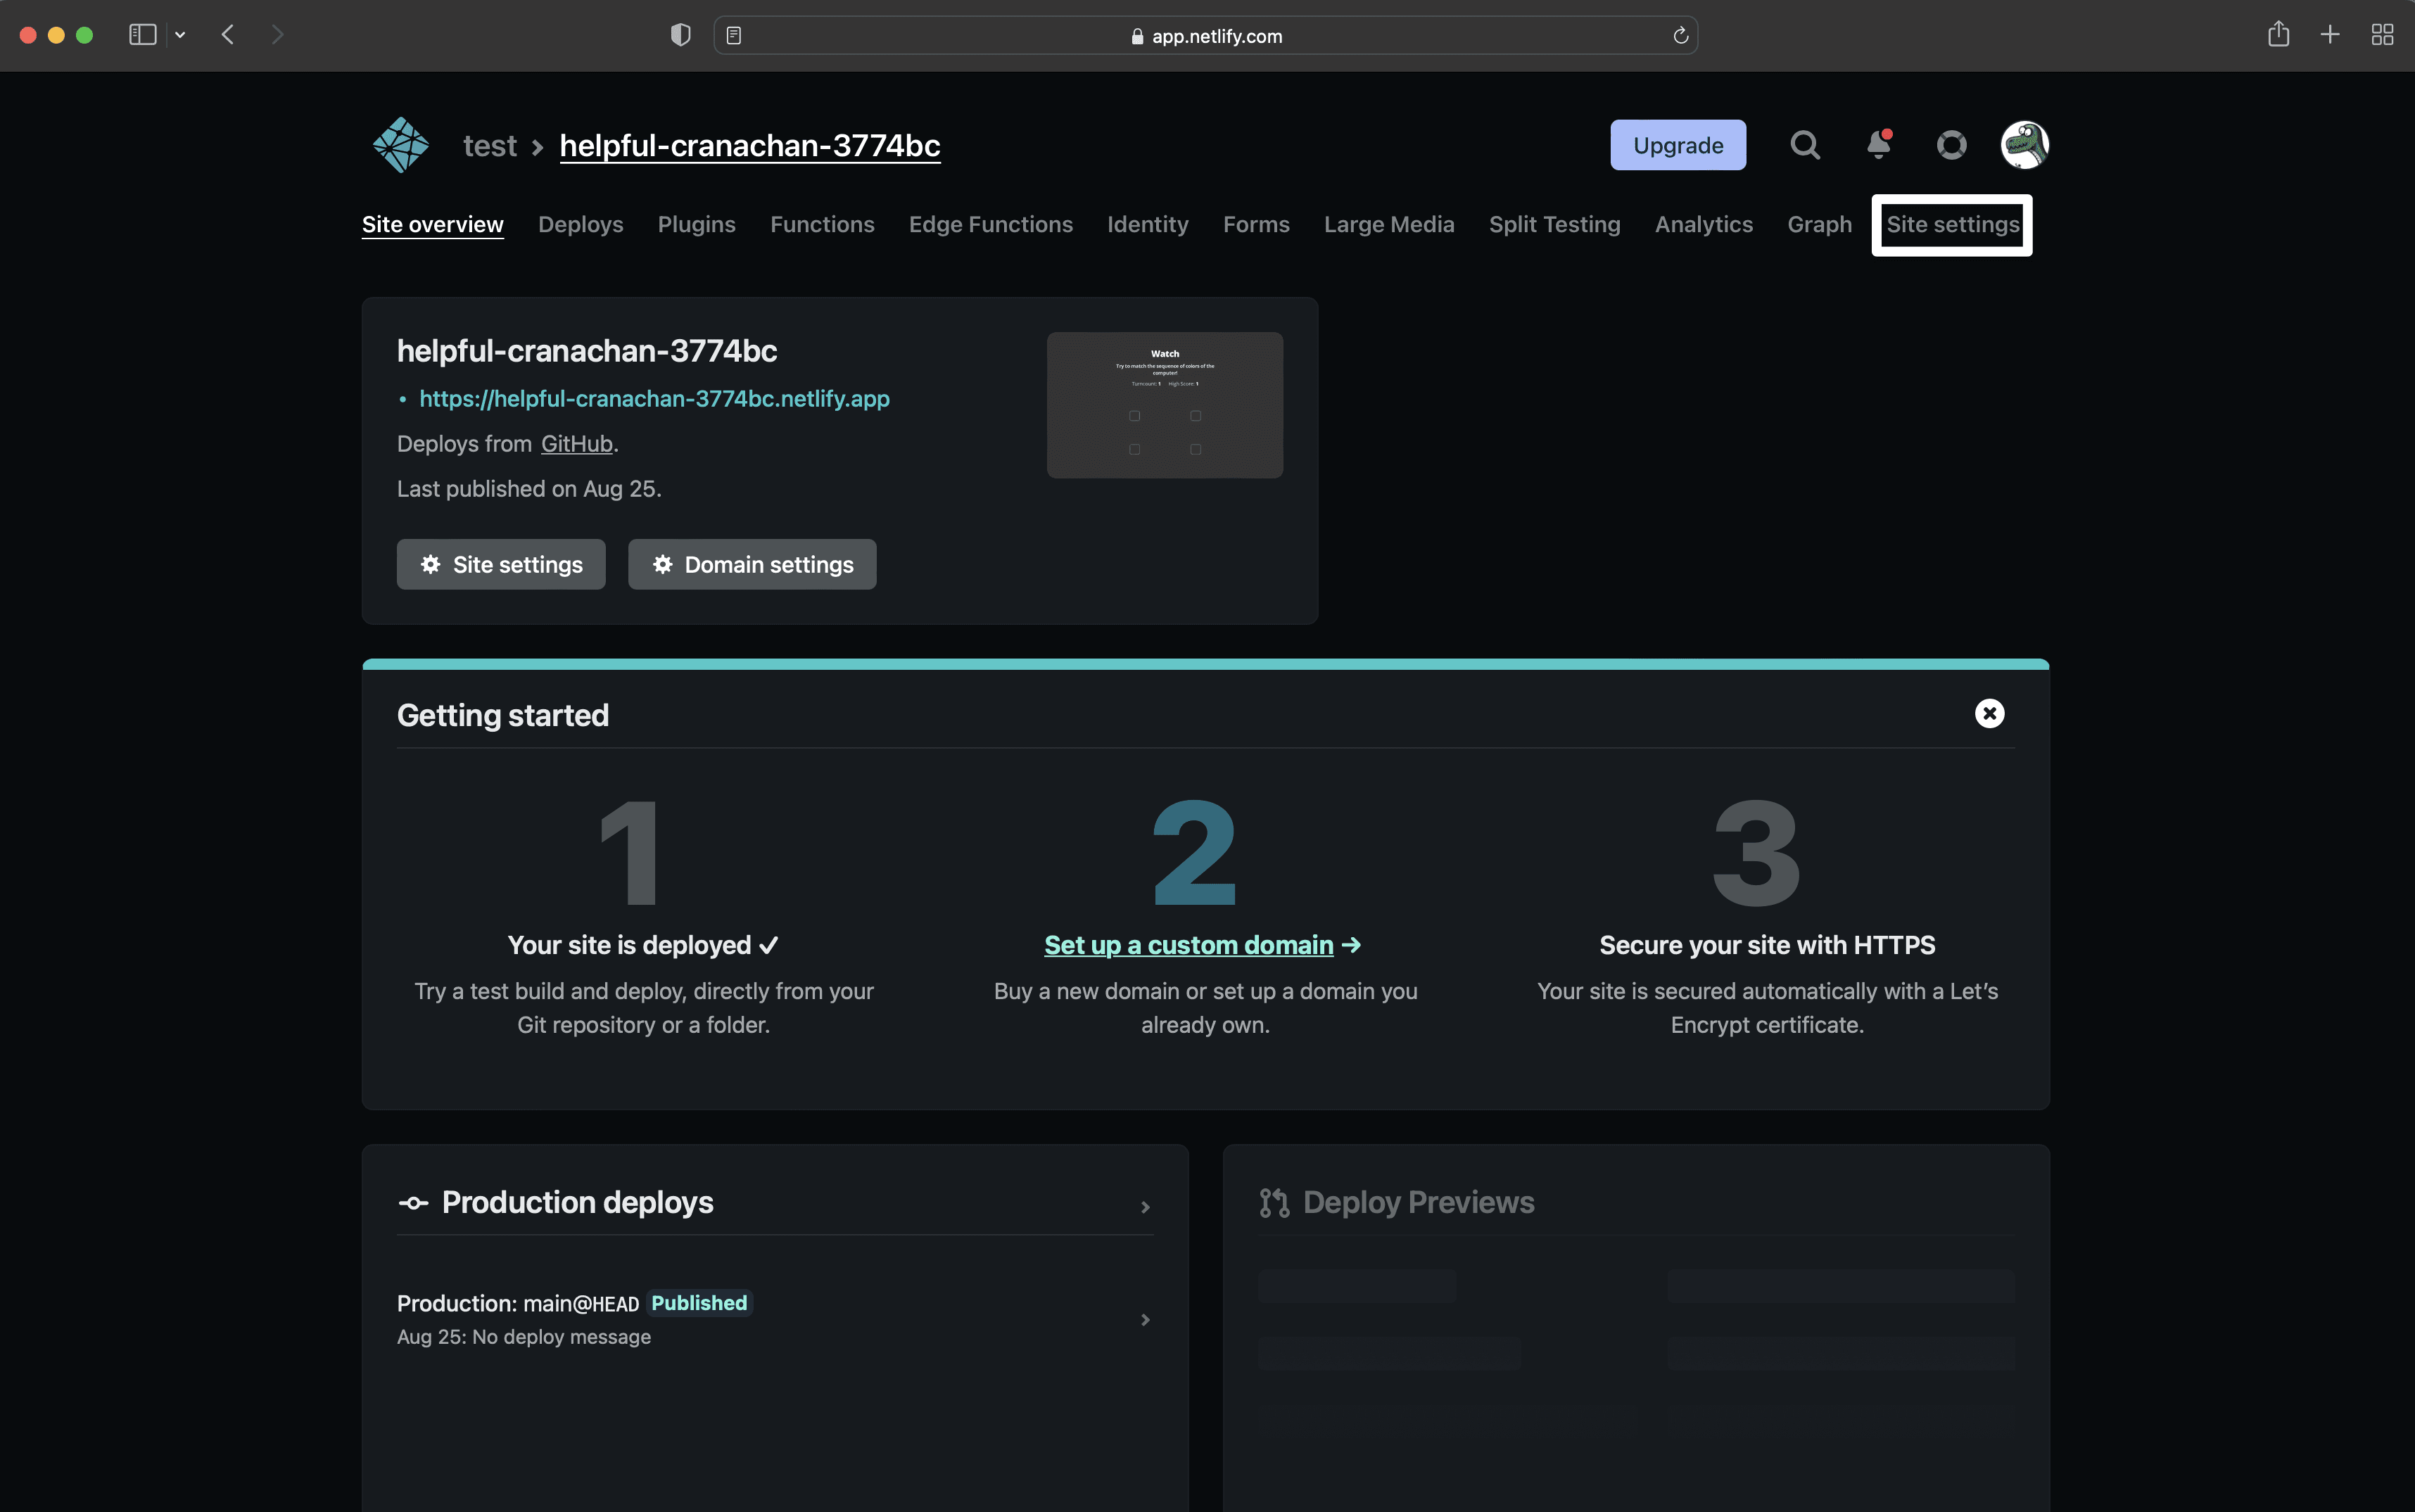Open the user avatar menu
Image resolution: width=2415 pixels, height=1512 pixels.
point(2023,145)
